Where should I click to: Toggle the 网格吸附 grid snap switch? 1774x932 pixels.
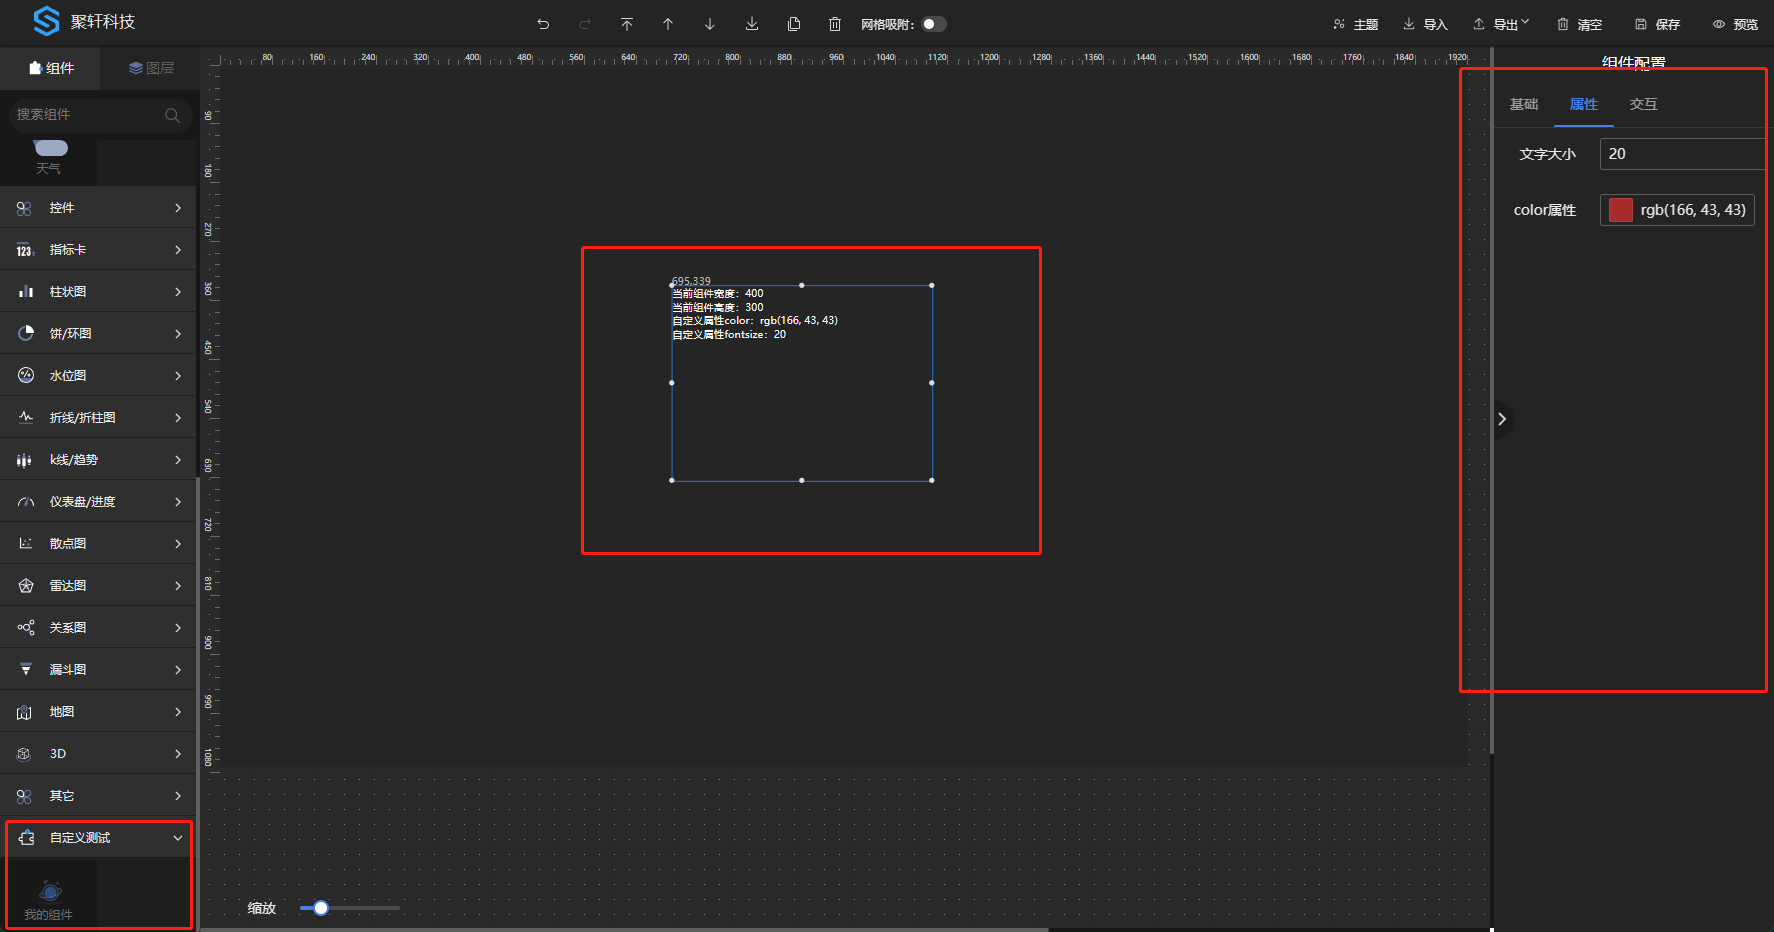pyautogui.click(x=934, y=24)
